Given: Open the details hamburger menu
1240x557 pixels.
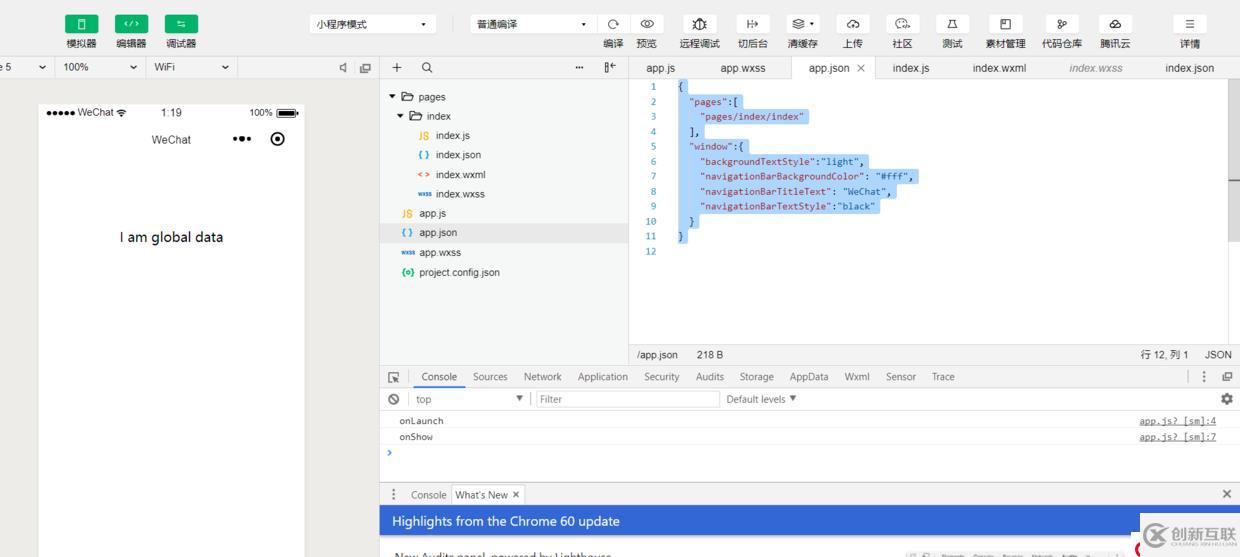Looking at the screenshot, I should 1189,24.
